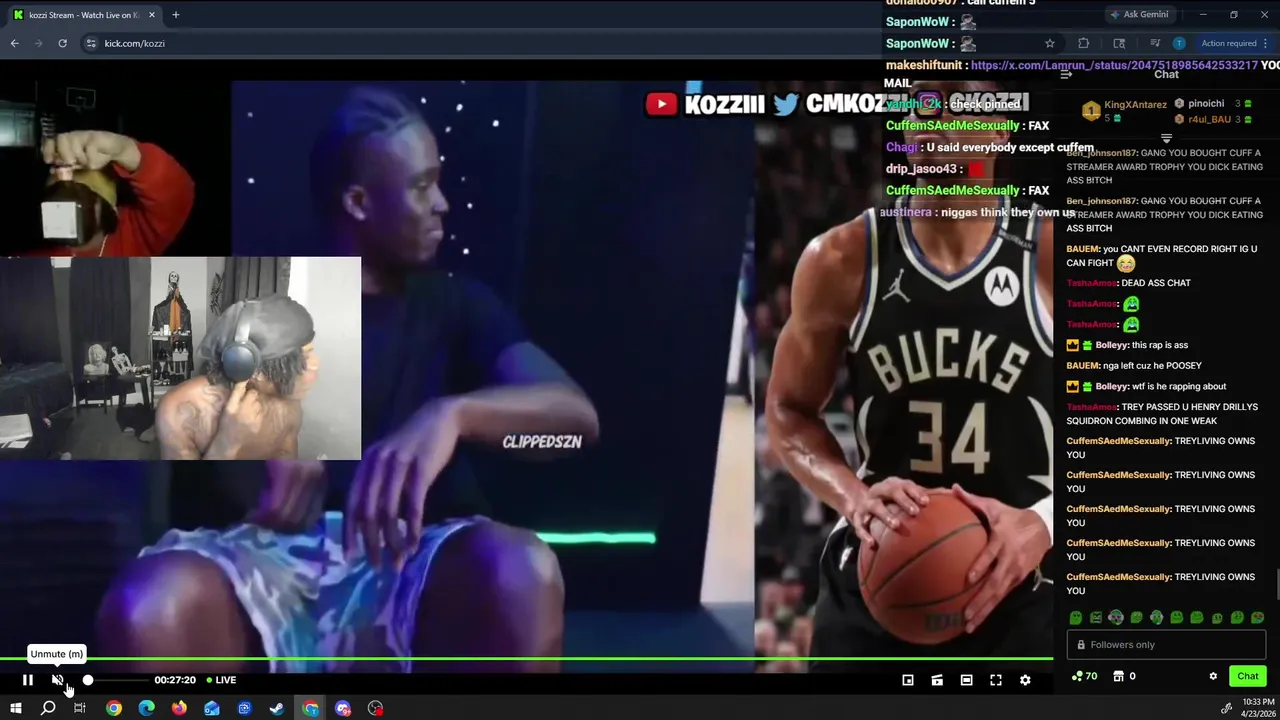Open the Google Lens search icon in toolbar

pos(1119,43)
